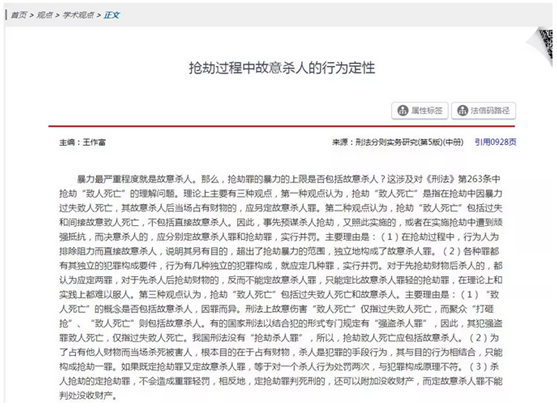Image resolution: width=557 pixels, height=409 pixels.
Task: Click the icon on 属性标签 button
Action: [x=402, y=111]
